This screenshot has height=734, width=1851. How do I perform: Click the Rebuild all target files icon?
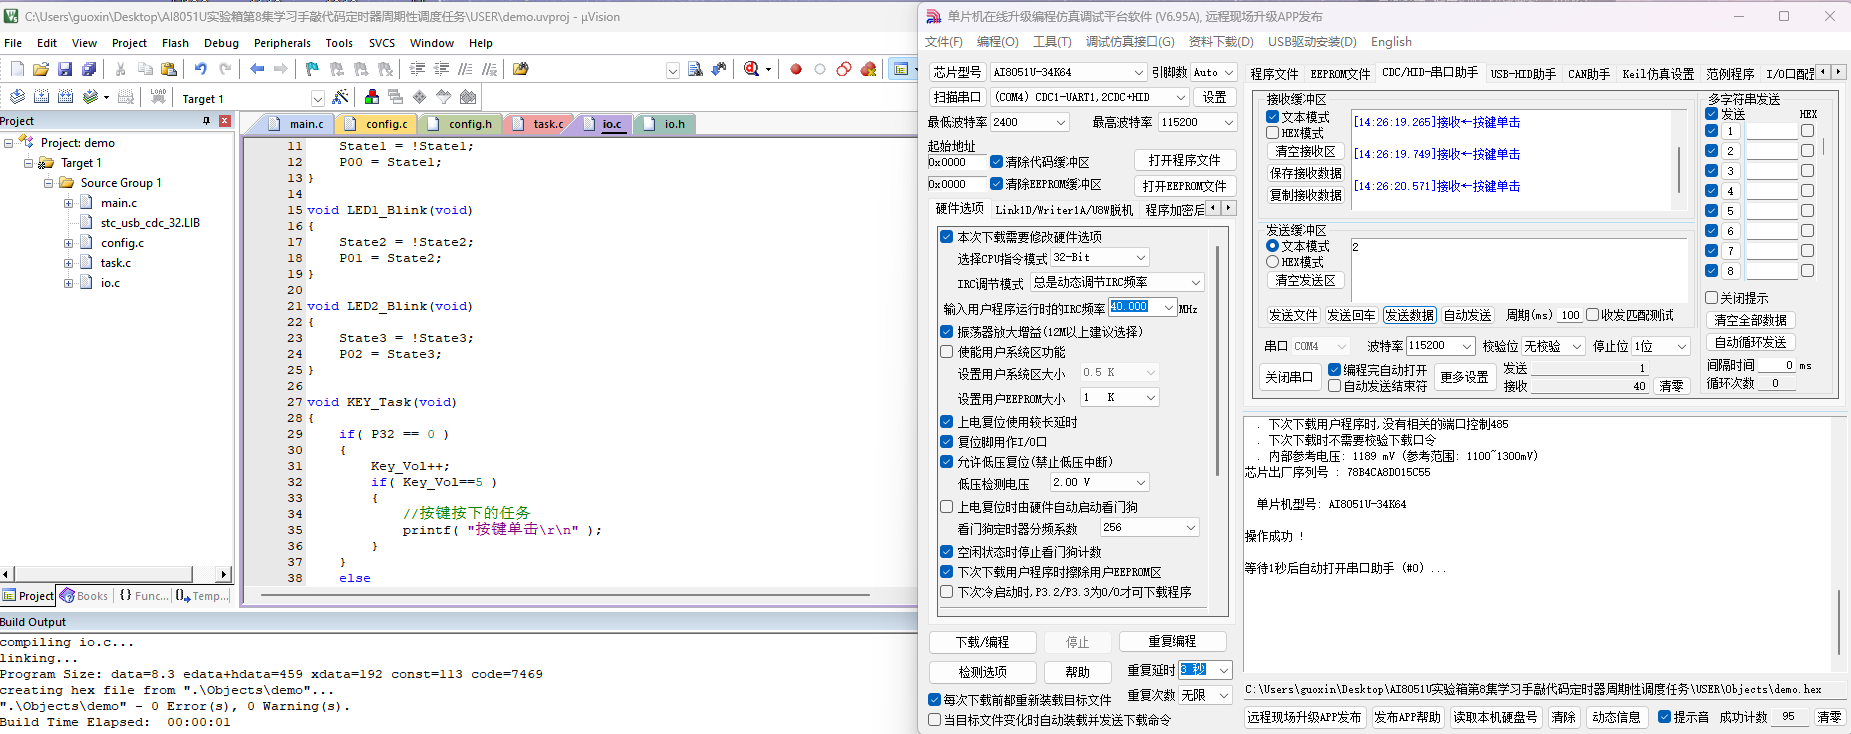click(x=65, y=97)
